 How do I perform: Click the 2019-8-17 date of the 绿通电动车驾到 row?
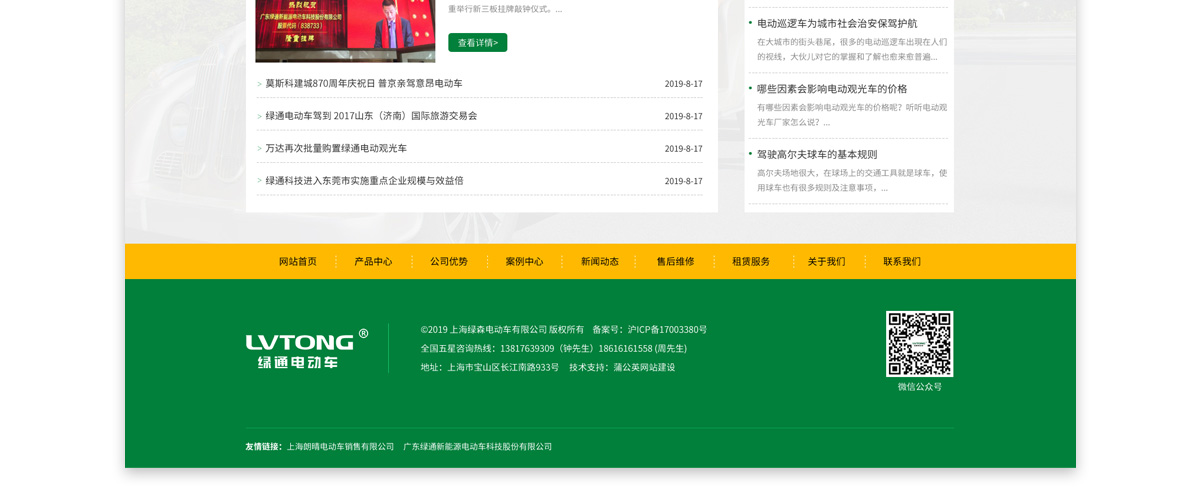[x=683, y=116]
